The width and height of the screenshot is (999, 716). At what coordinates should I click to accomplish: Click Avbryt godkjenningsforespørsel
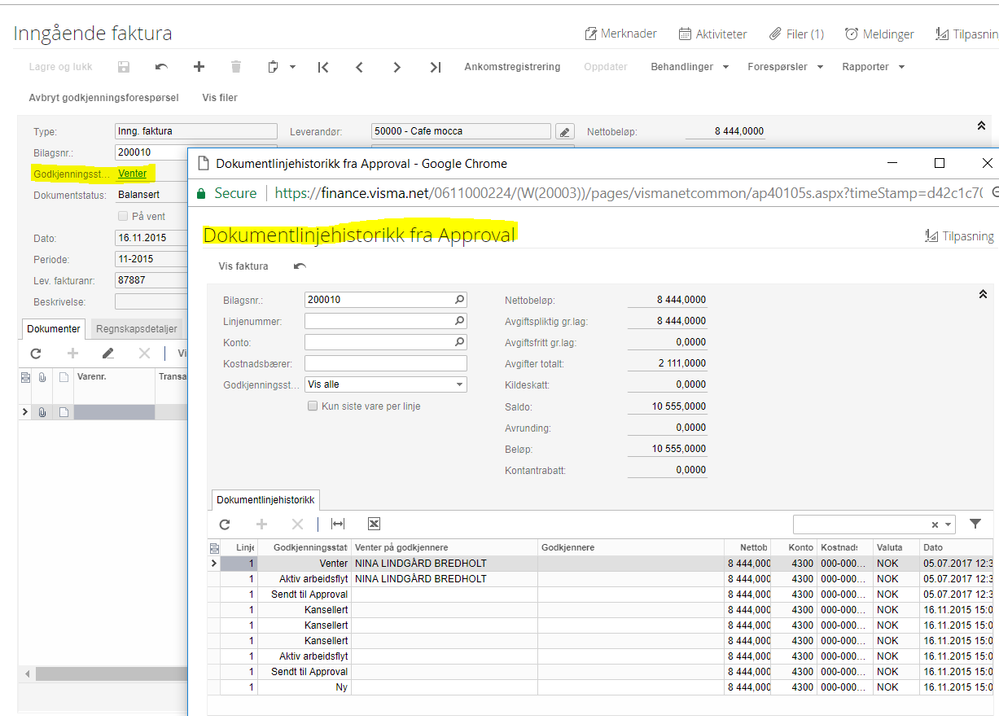tap(103, 97)
